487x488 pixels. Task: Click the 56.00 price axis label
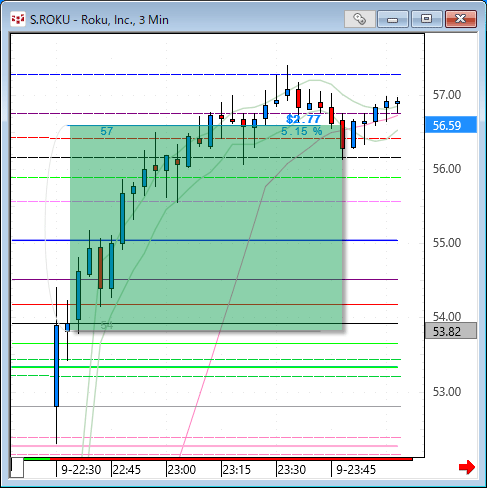coord(447,169)
